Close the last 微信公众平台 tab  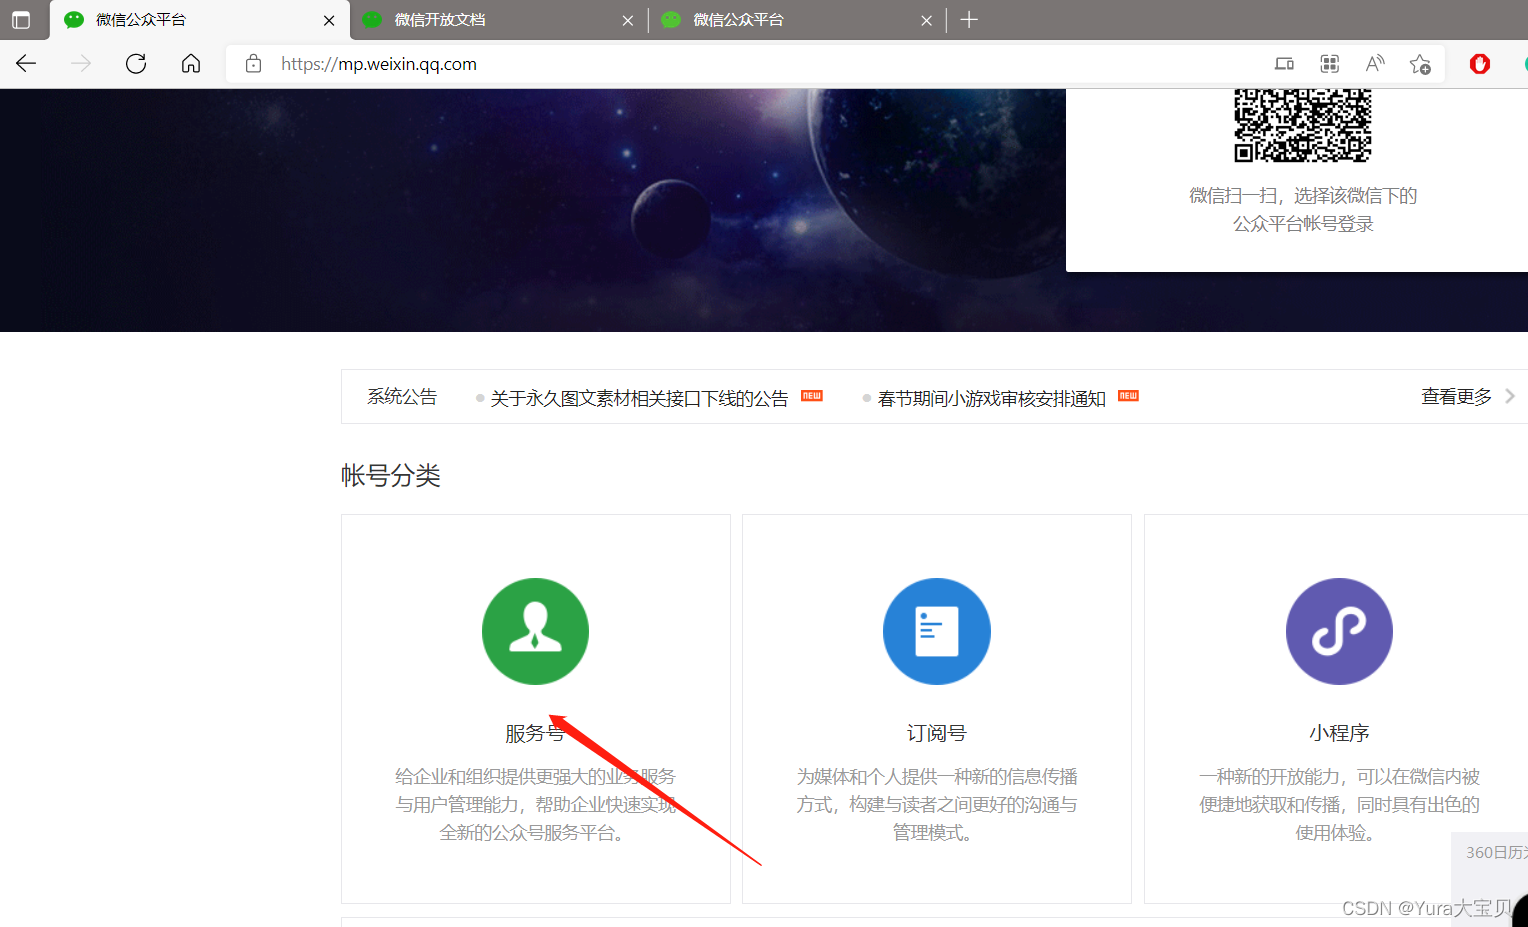coord(926,20)
